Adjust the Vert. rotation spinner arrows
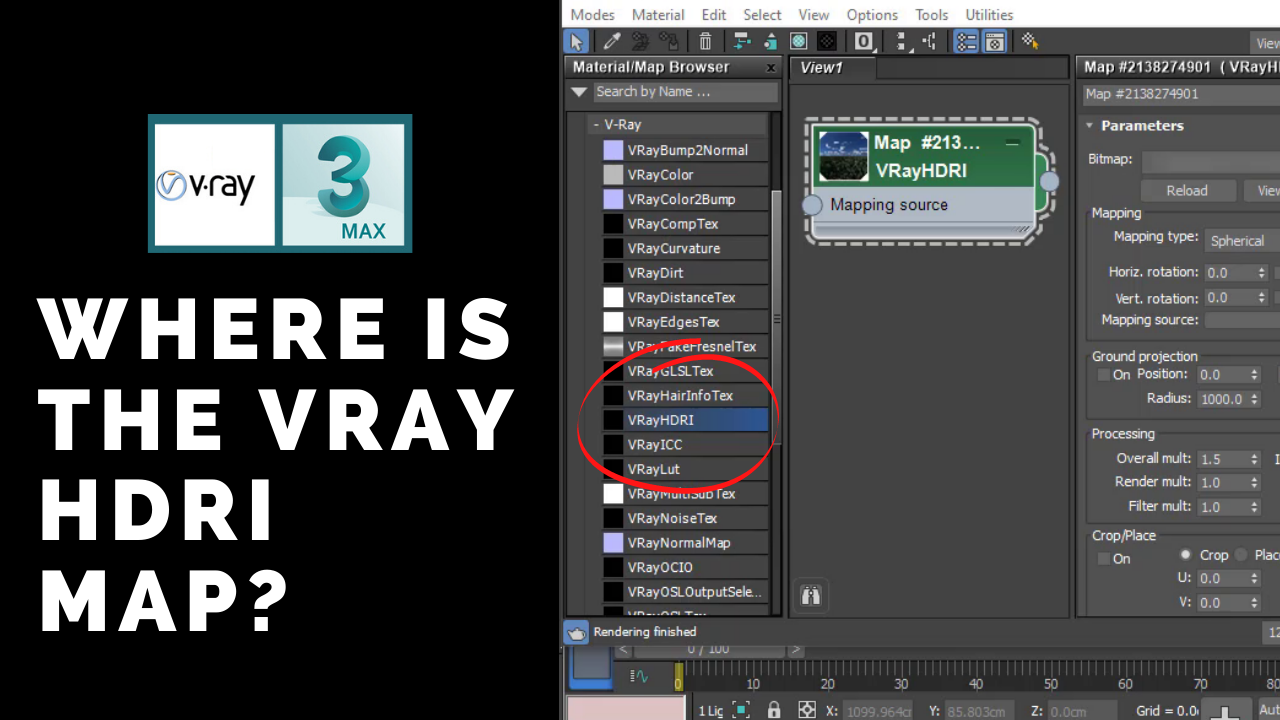This screenshot has width=1280, height=720. [1262, 298]
